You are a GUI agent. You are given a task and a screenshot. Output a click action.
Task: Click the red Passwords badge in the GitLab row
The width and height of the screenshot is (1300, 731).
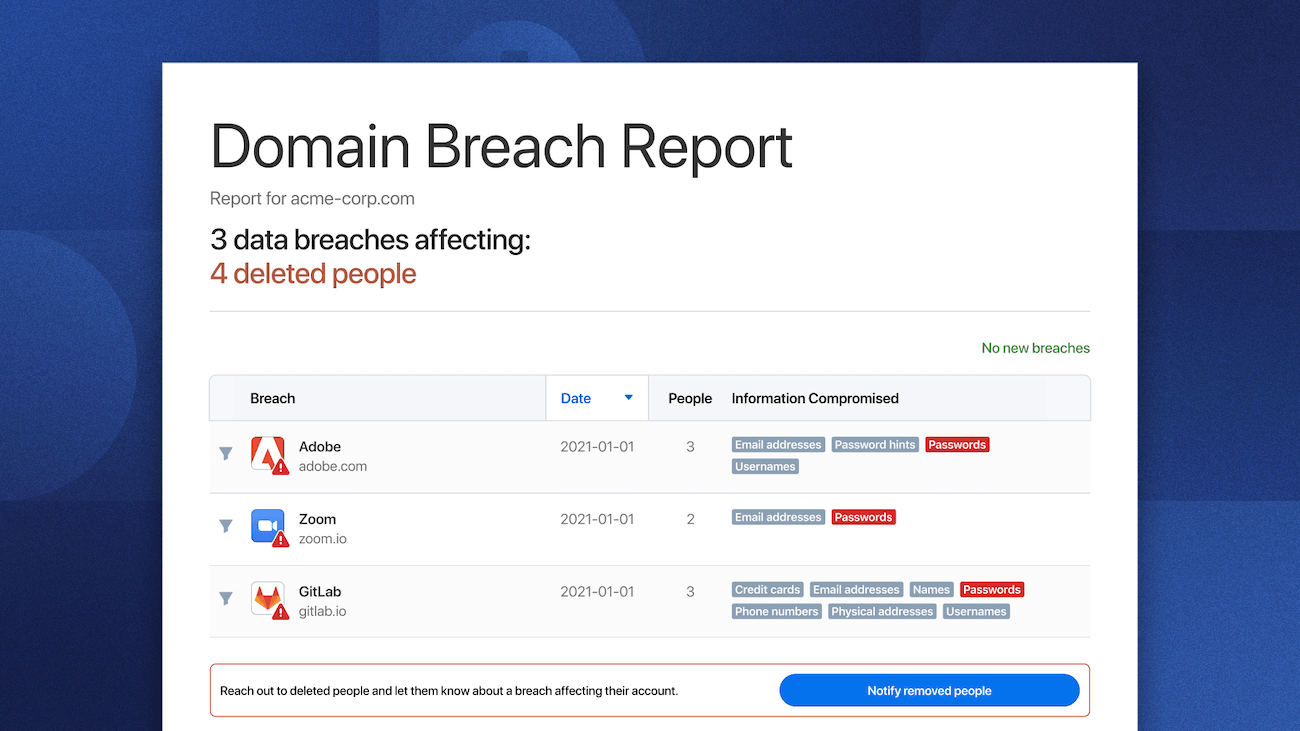click(x=992, y=589)
